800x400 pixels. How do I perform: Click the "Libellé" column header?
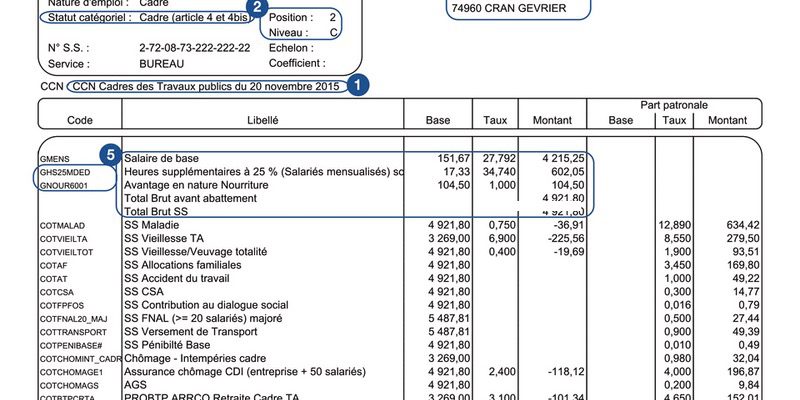click(263, 120)
